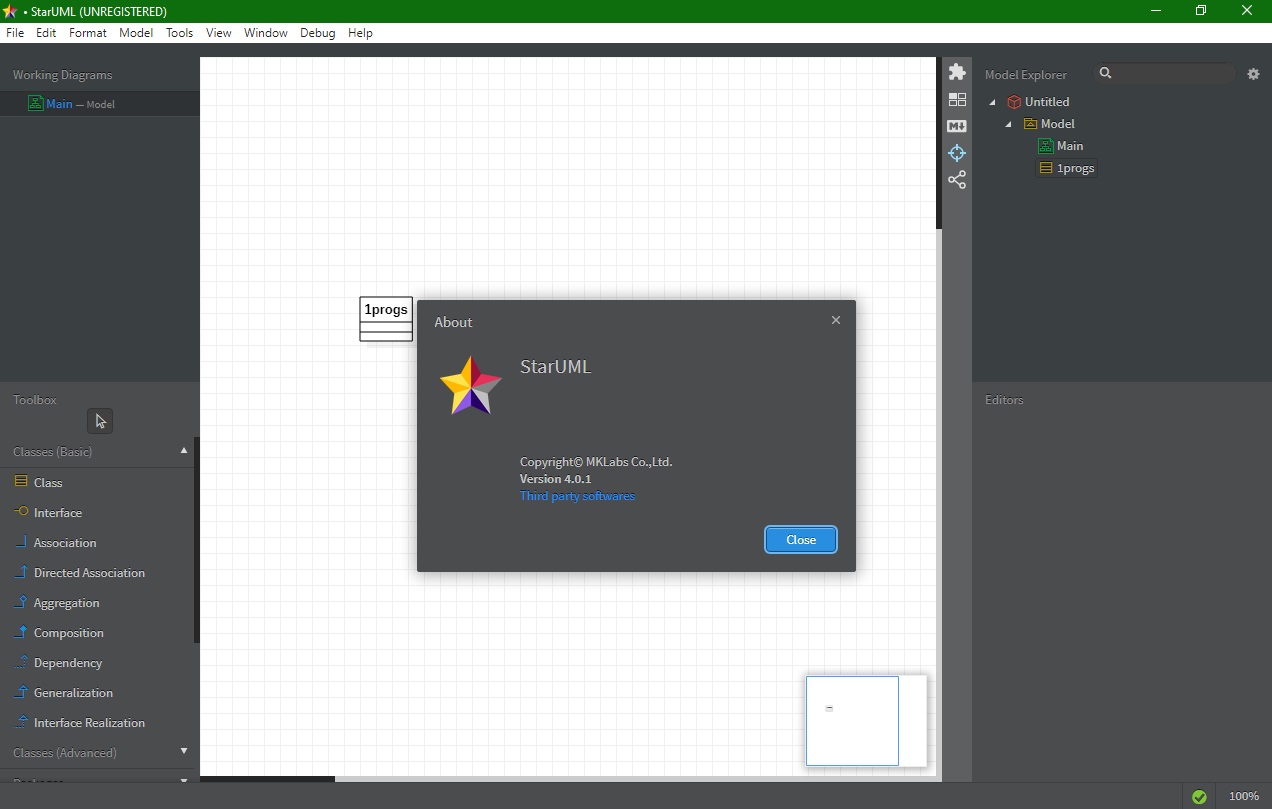
Task: Open the Markdown documentation icon
Action: [957, 126]
